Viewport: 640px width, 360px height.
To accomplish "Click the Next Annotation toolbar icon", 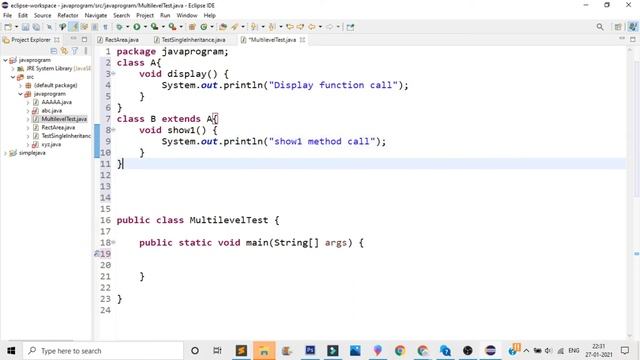I will click(254, 27).
